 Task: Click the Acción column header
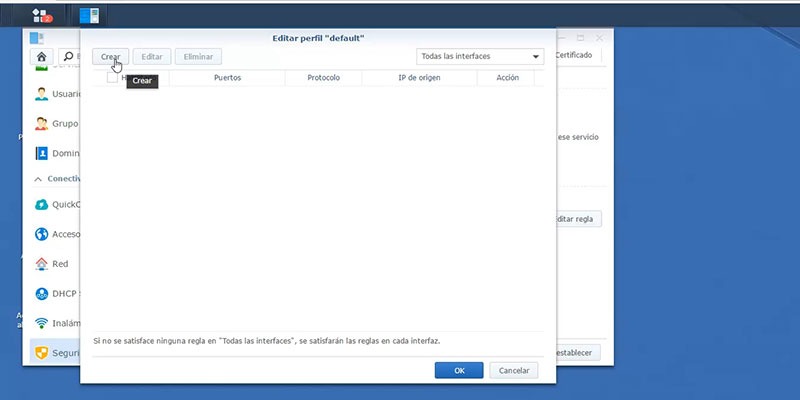click(507, 78)
